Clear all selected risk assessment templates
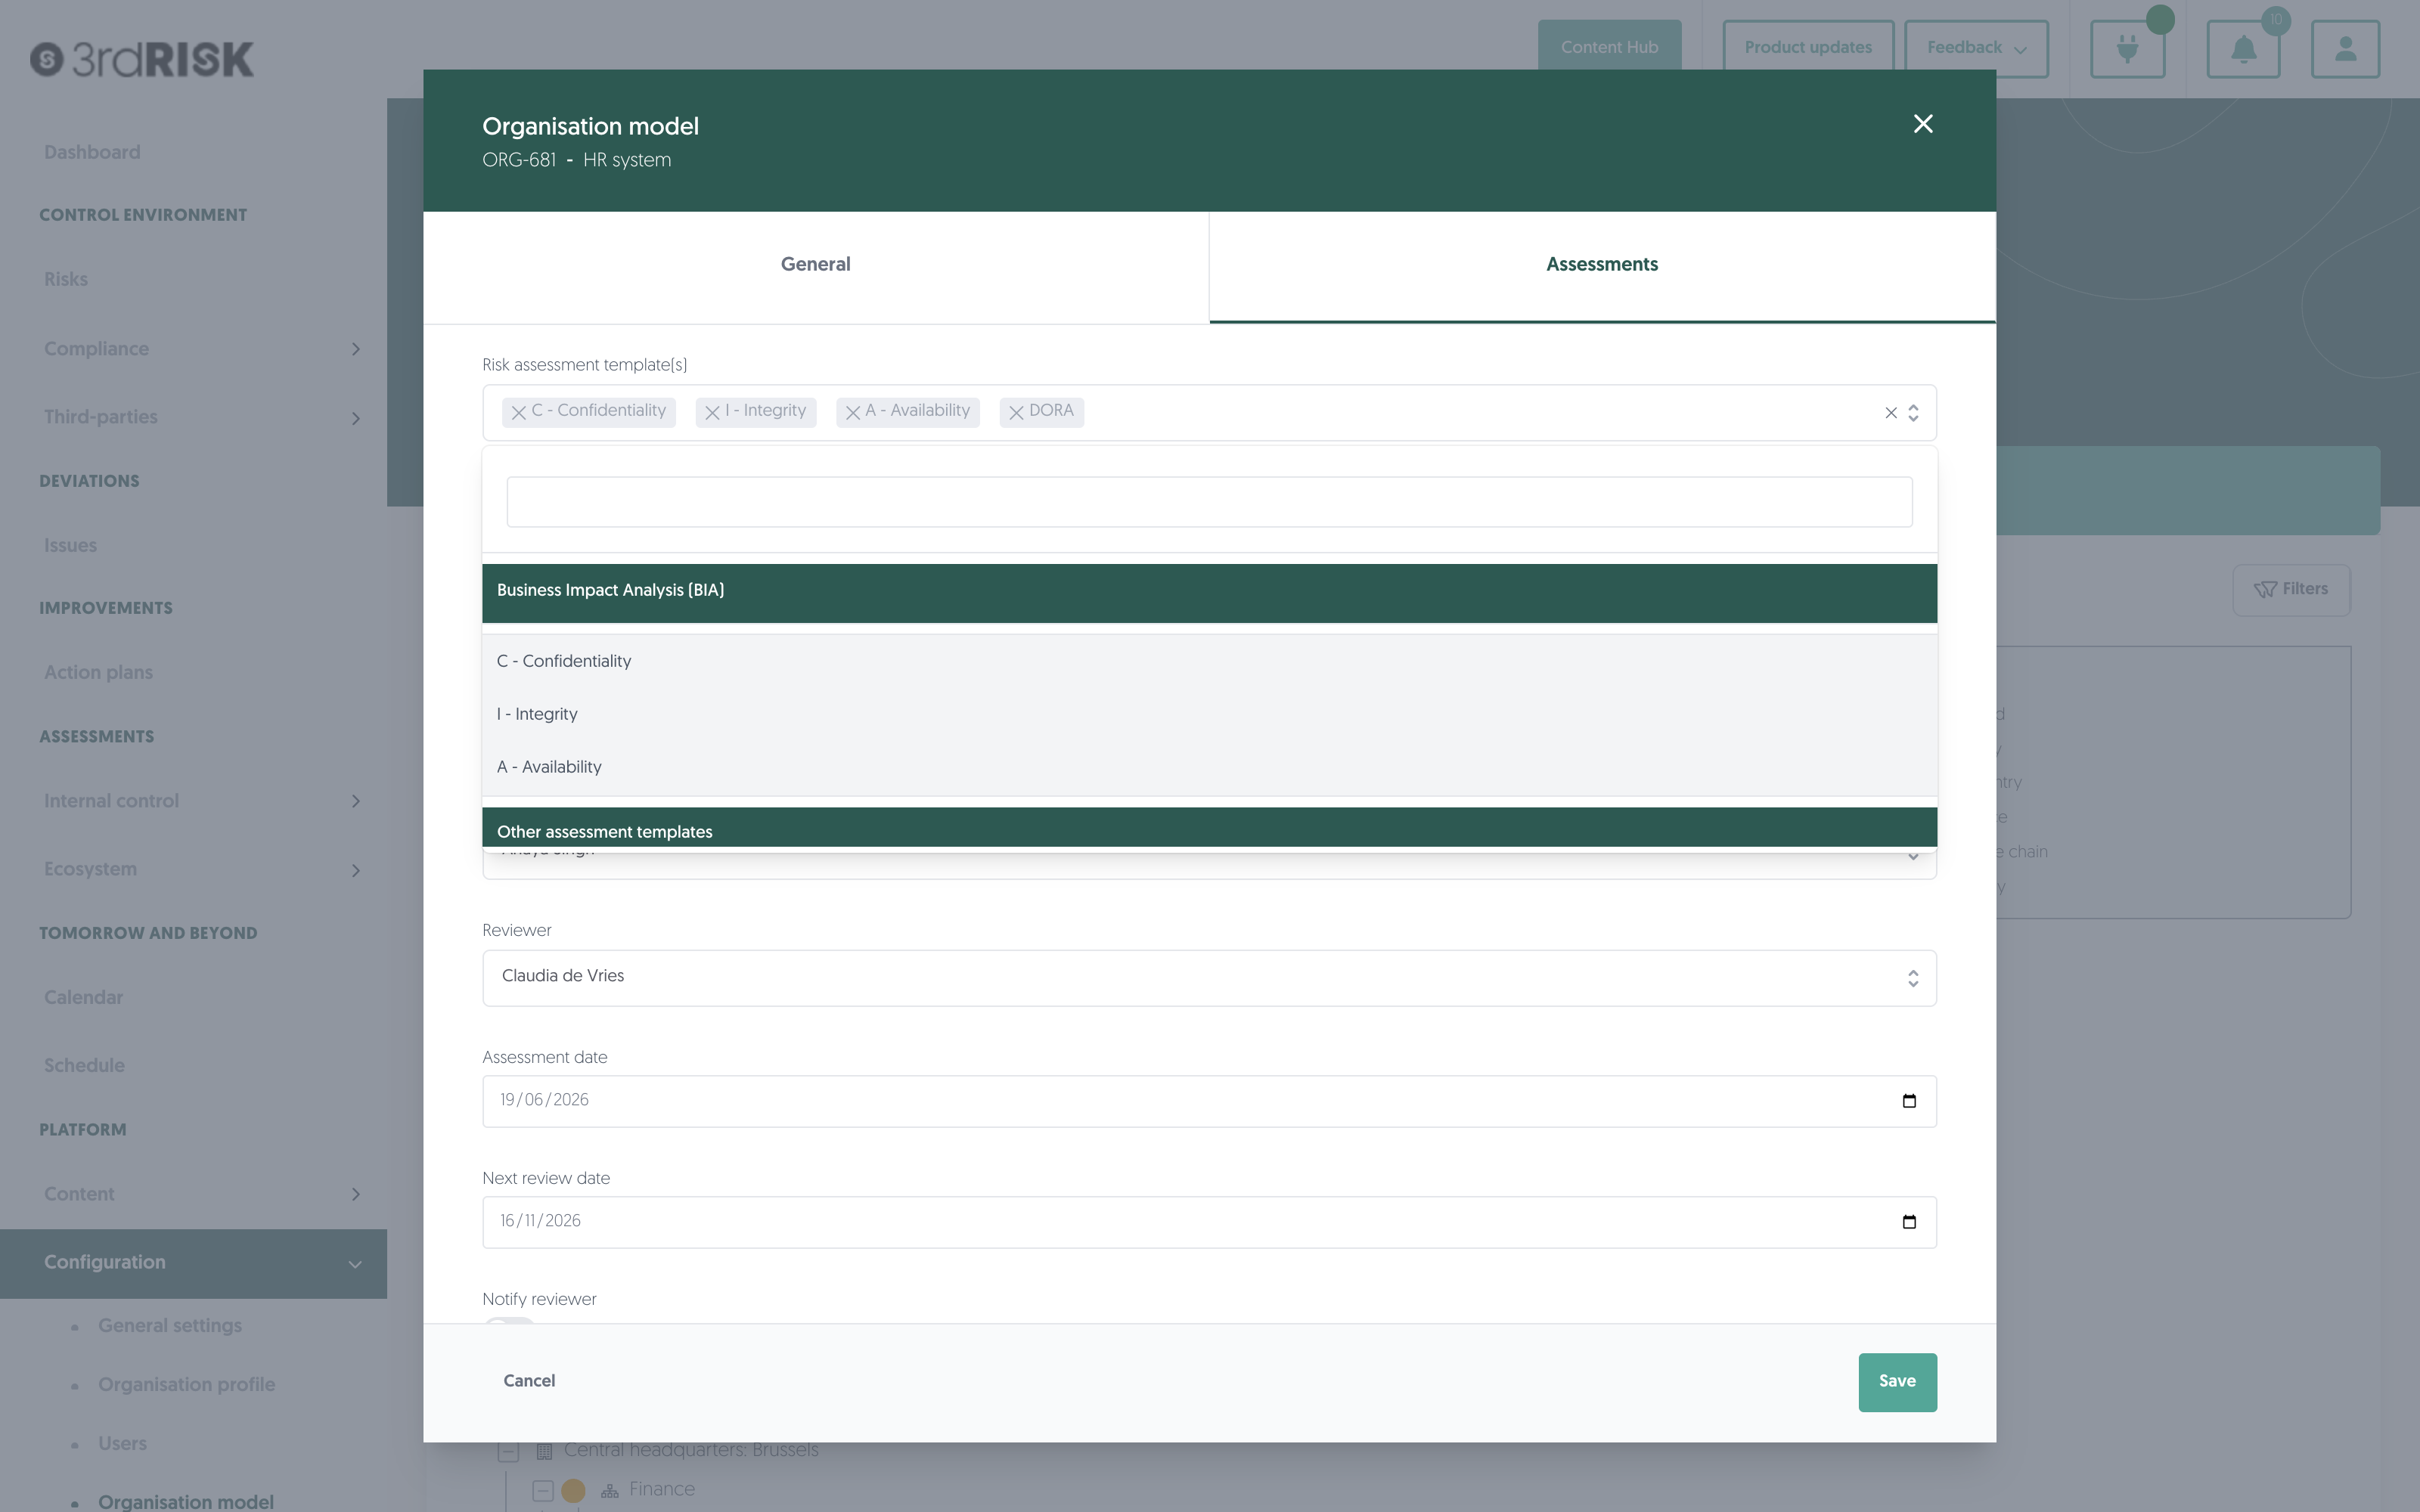 pyautogui.click(x=1890, y=413)
